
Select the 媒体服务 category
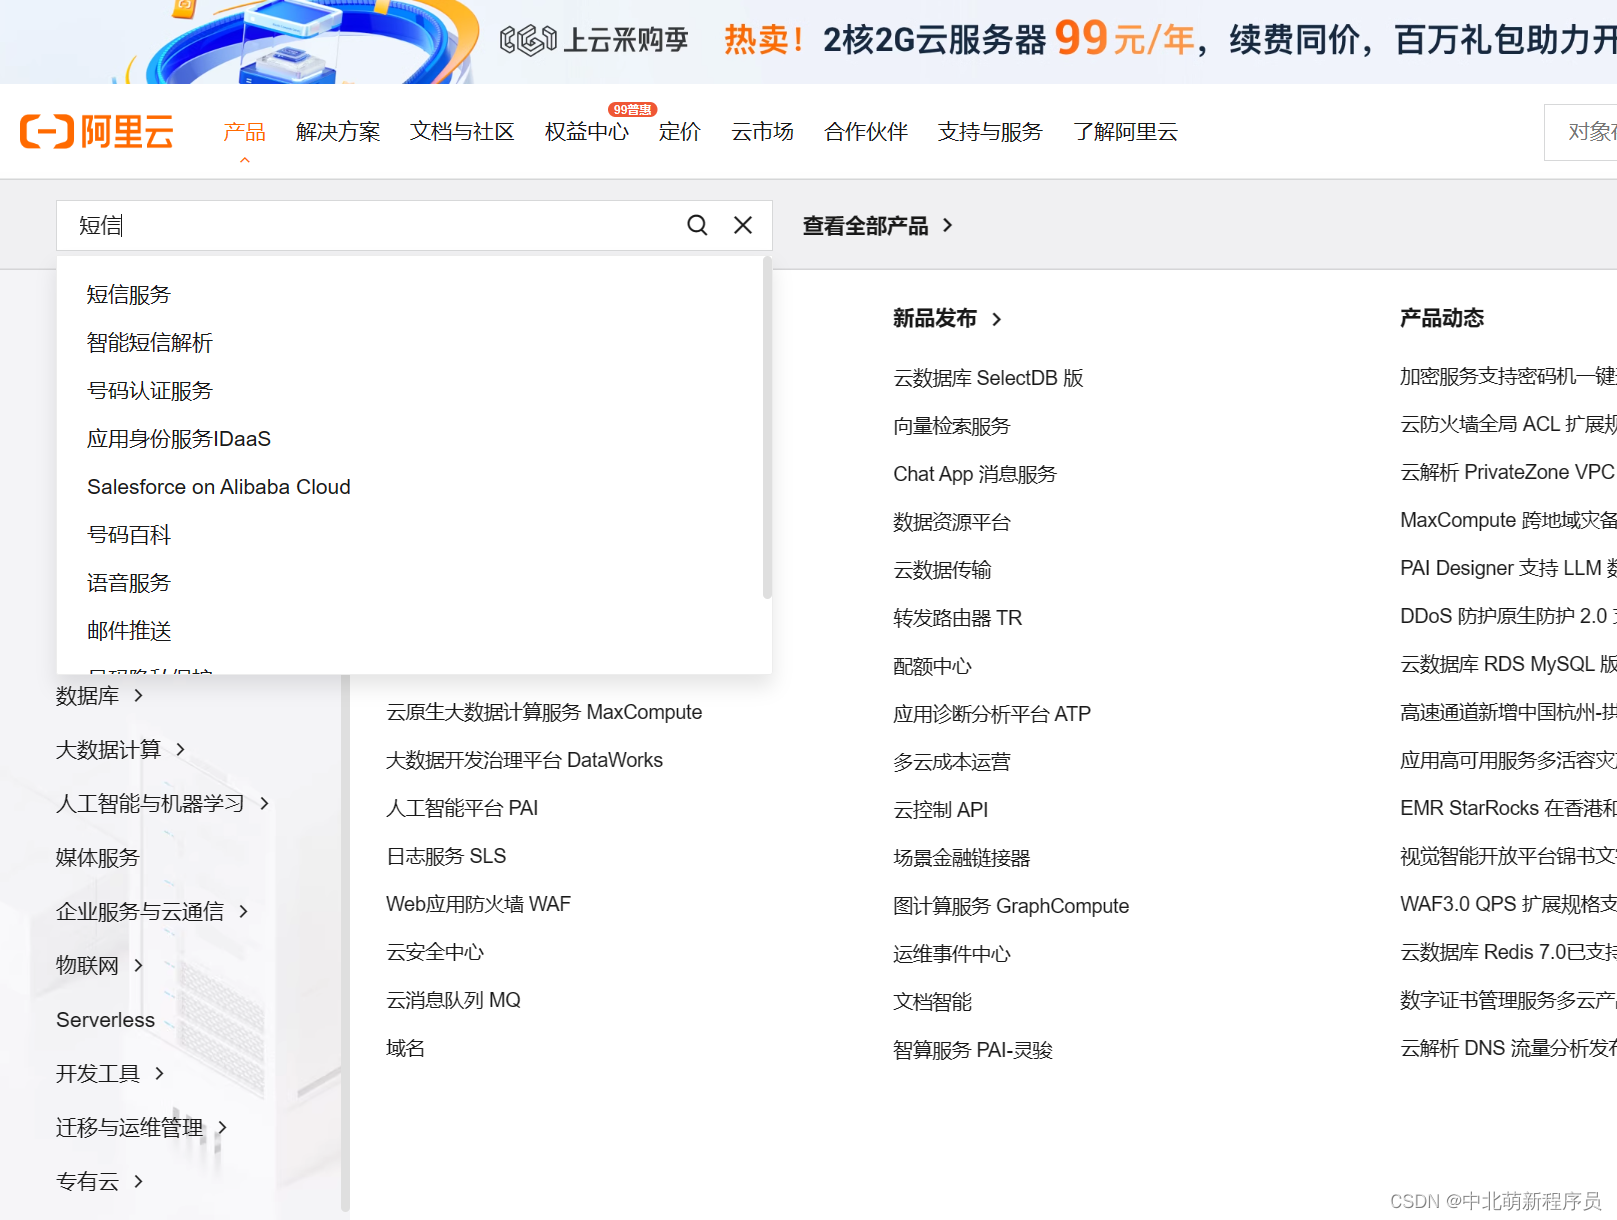point(98,858)
